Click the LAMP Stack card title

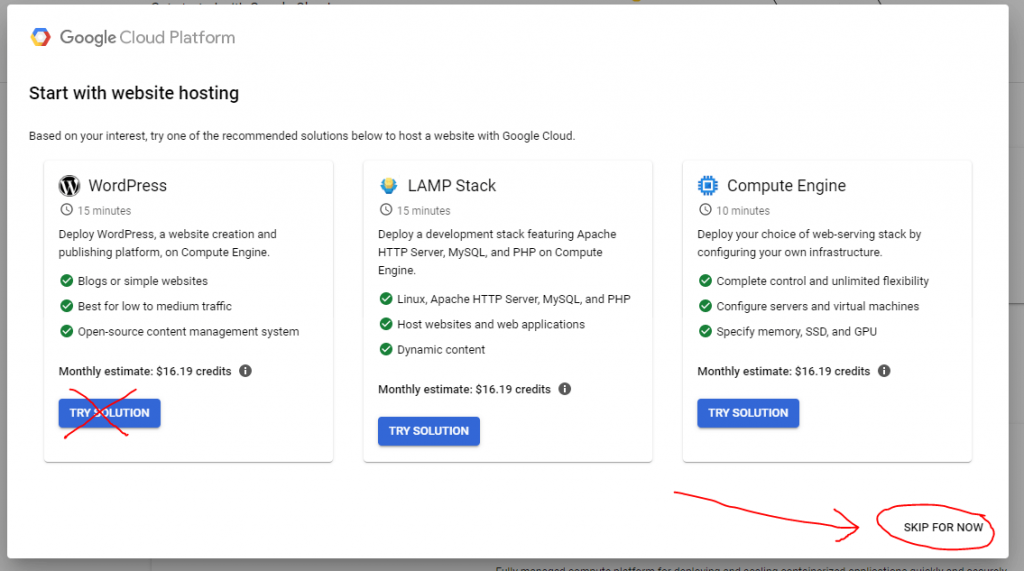point(452,186)
